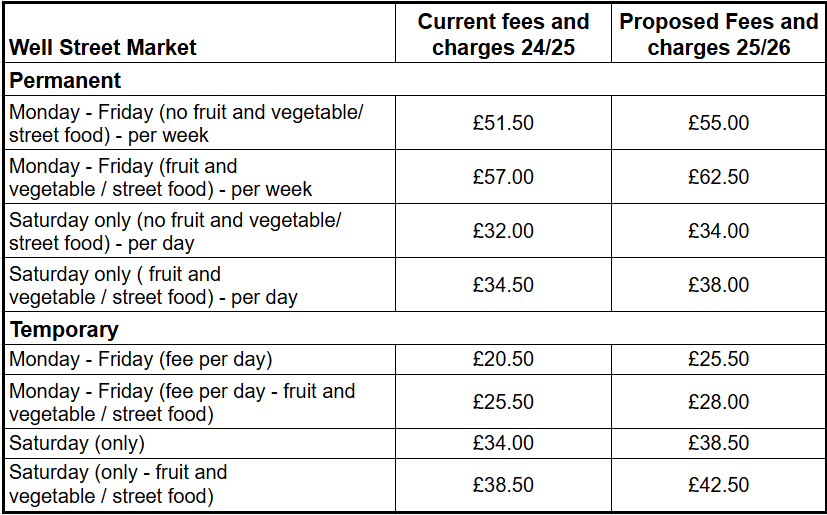Select the £62.50 proposed fee cell
This screenshot has width=827, height=515.
(718, 177)
